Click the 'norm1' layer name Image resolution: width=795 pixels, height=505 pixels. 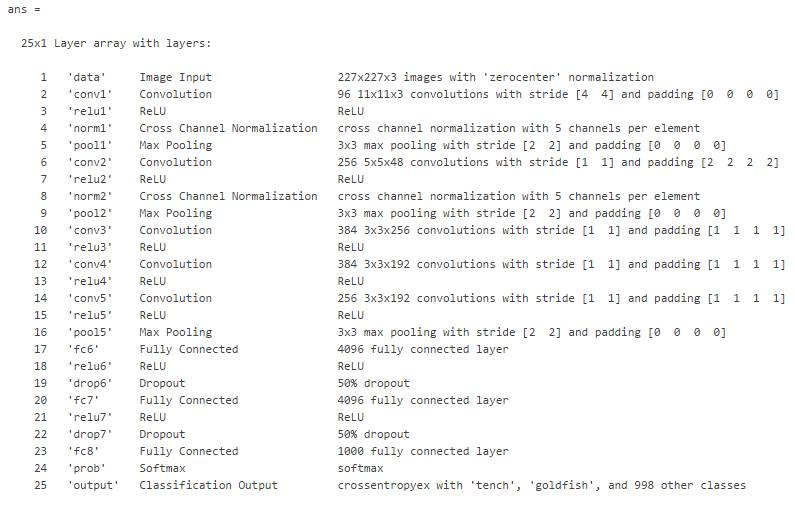pos(90,128)
